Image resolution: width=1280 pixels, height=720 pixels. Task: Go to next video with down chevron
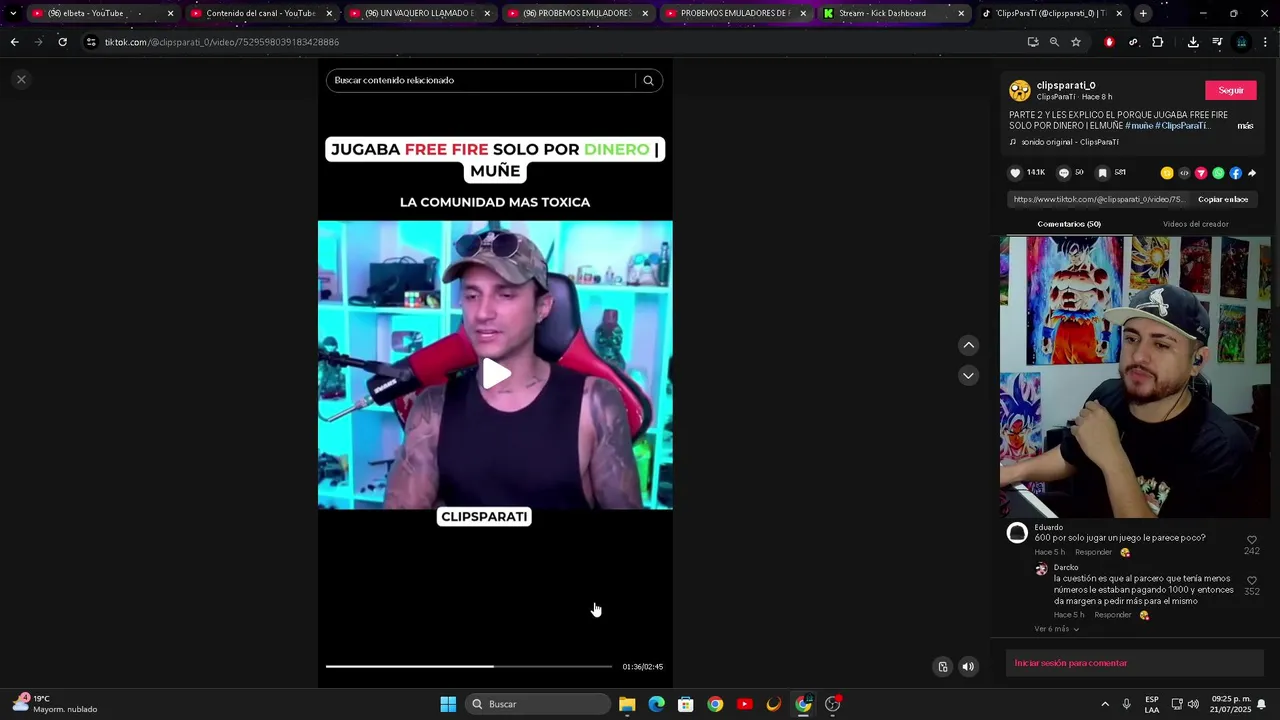click(x=968, y=375)
